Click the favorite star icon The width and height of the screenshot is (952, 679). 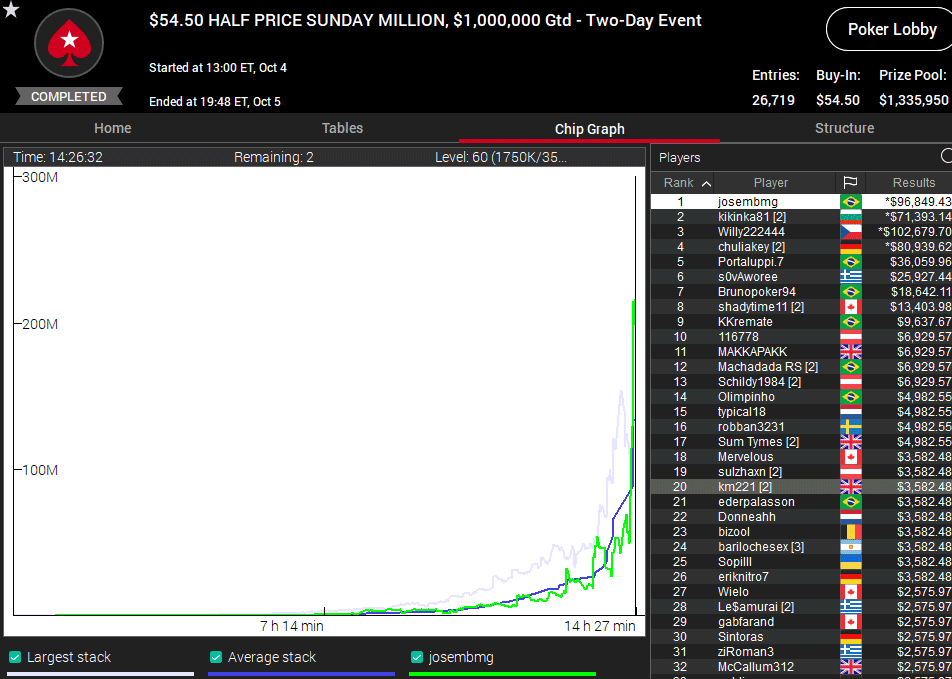(x=11, y=9)
